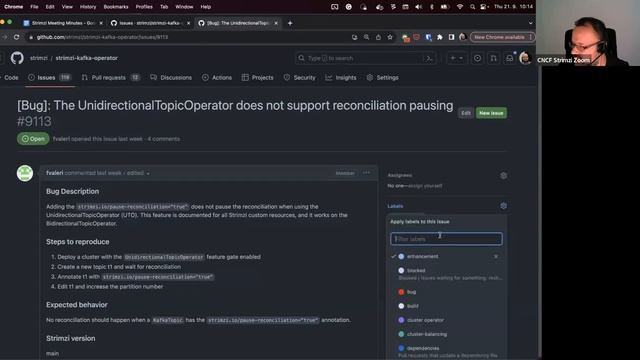Open the Projects tab
This screenshot has height=360, width=640.
(258, 78)
